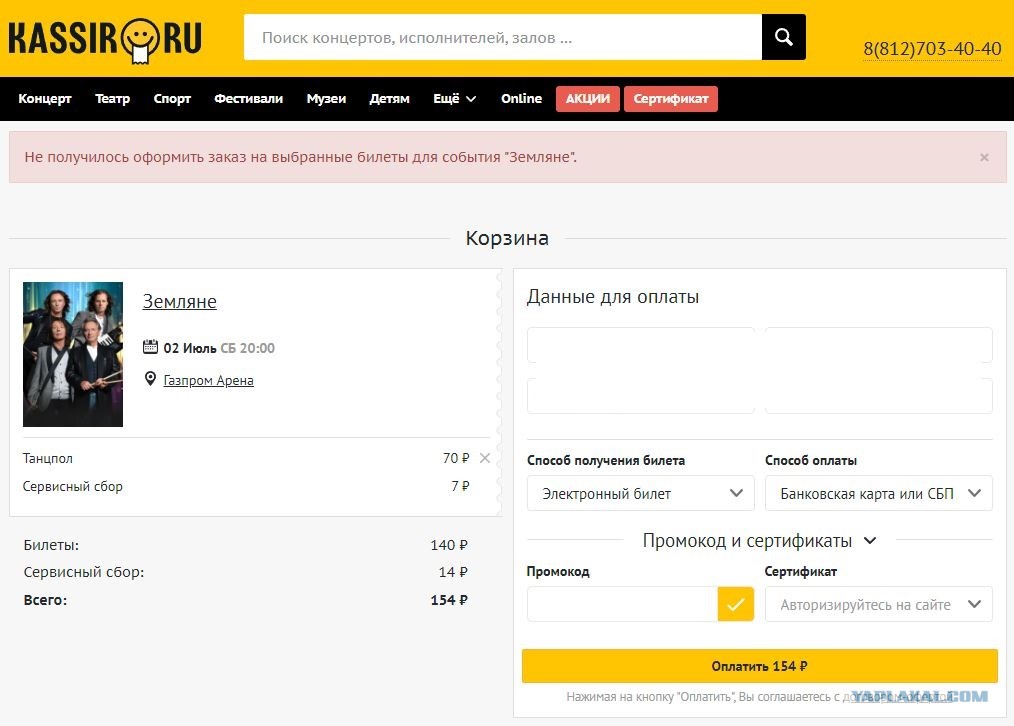Screen dimensions: 1014x726
Task: Apply promo code with checkmark button
Action: click(735, 604)
